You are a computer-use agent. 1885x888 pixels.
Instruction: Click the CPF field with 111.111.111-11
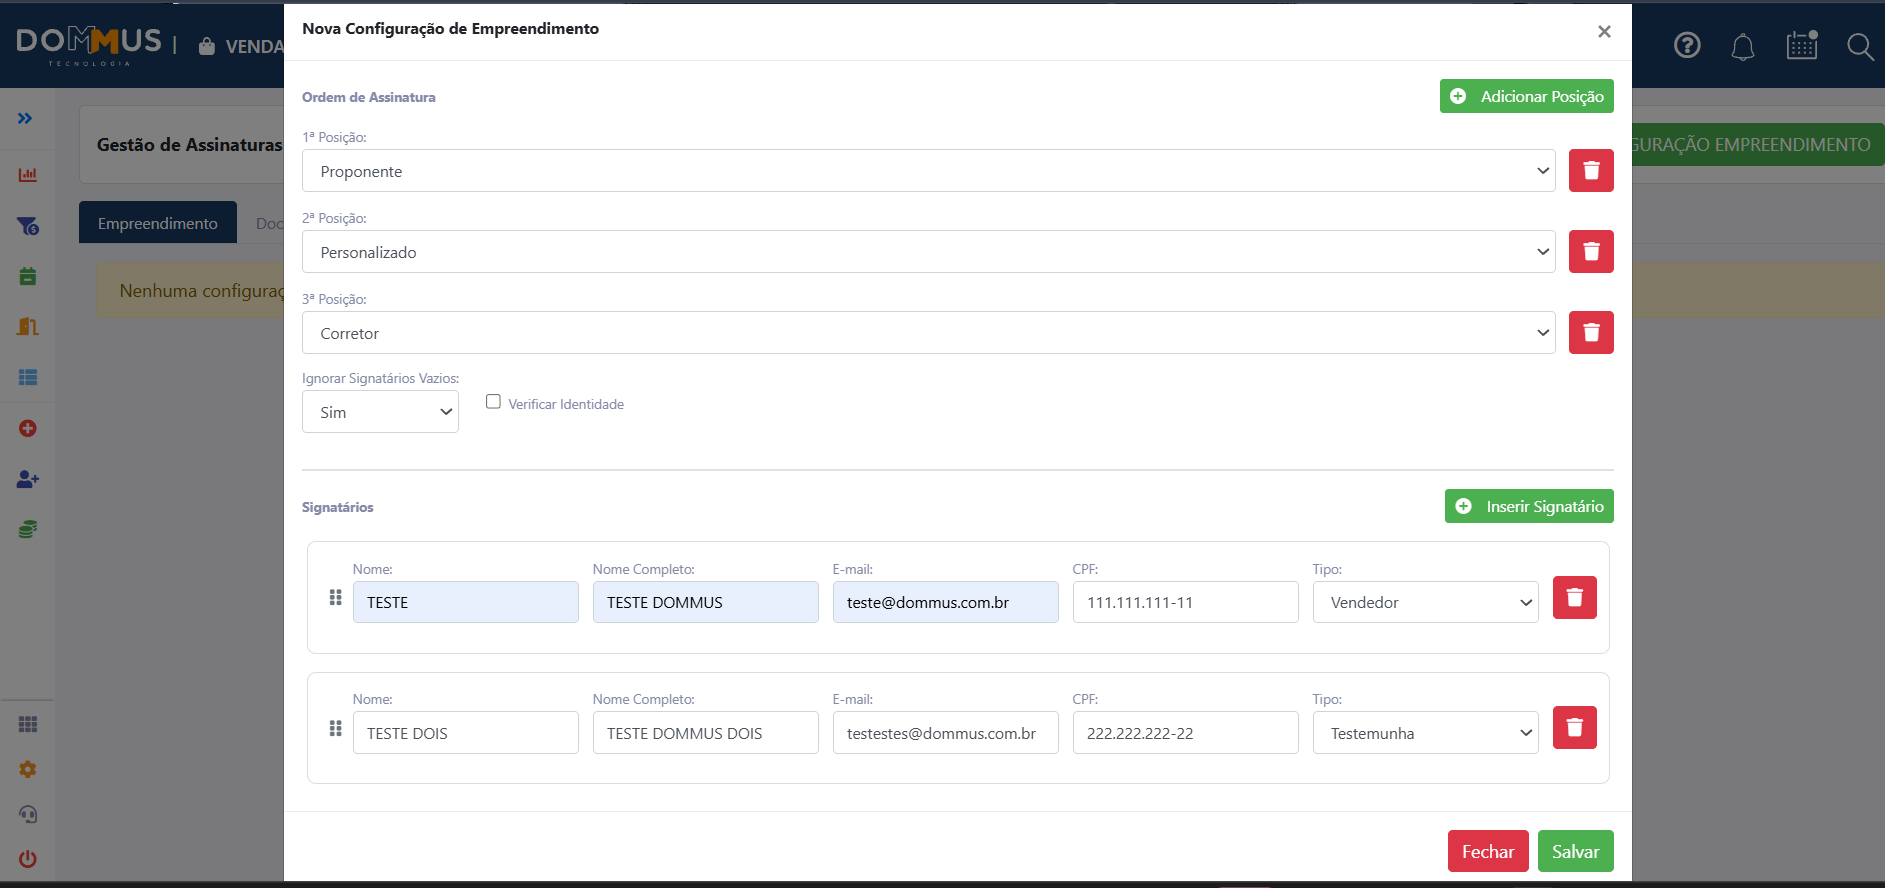pyautogui.click(x=1185, y=602)
